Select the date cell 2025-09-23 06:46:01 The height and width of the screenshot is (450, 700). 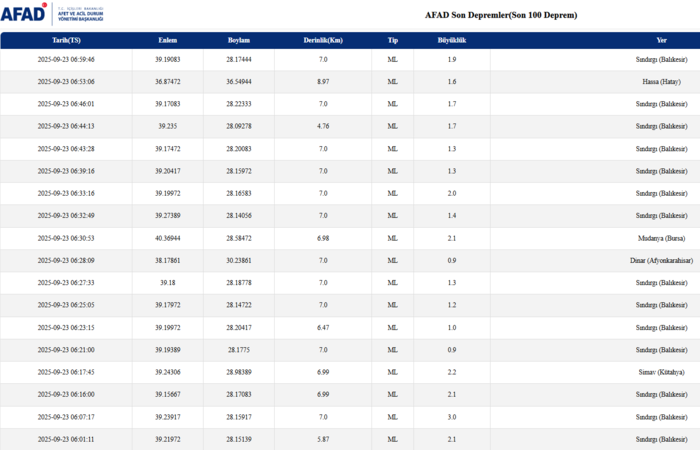pyautogui.click(x=66, y=104)
